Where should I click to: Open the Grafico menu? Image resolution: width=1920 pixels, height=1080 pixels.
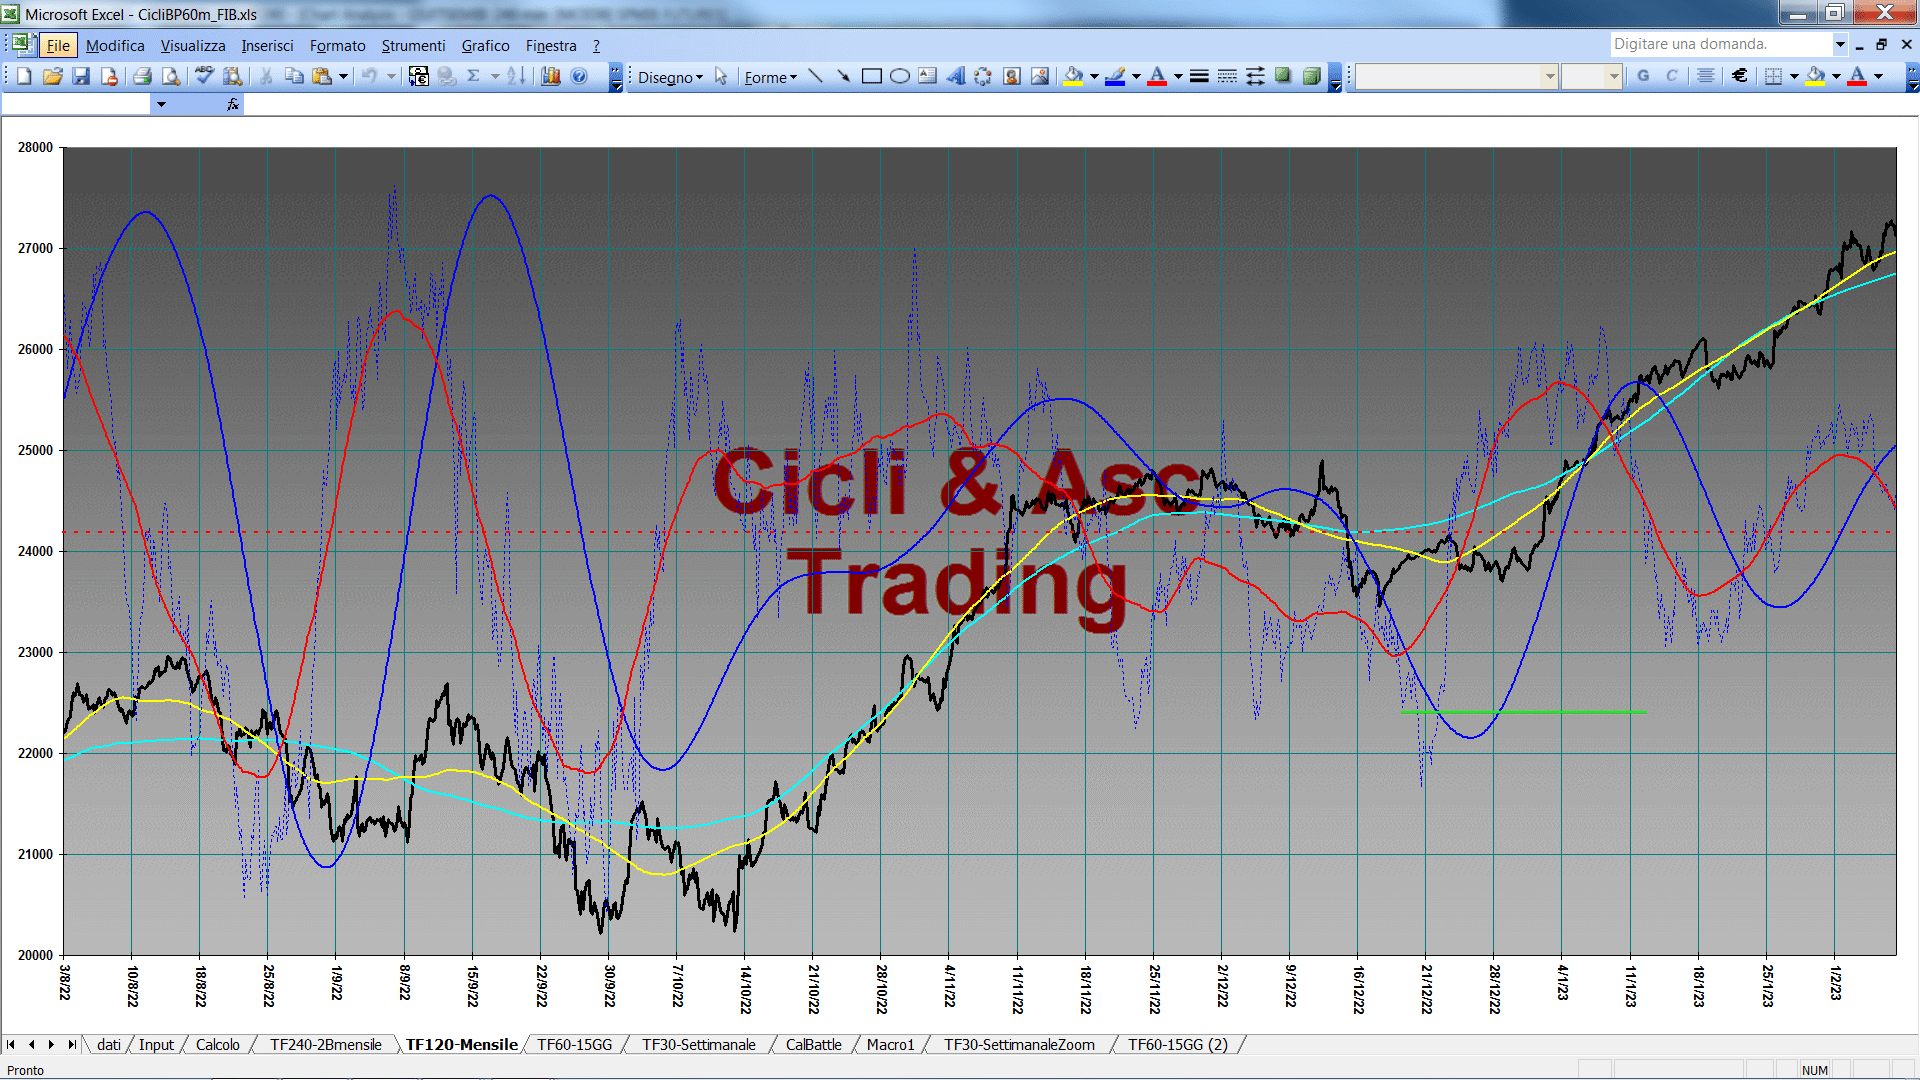pyautogui.click(x=485, y=45)
